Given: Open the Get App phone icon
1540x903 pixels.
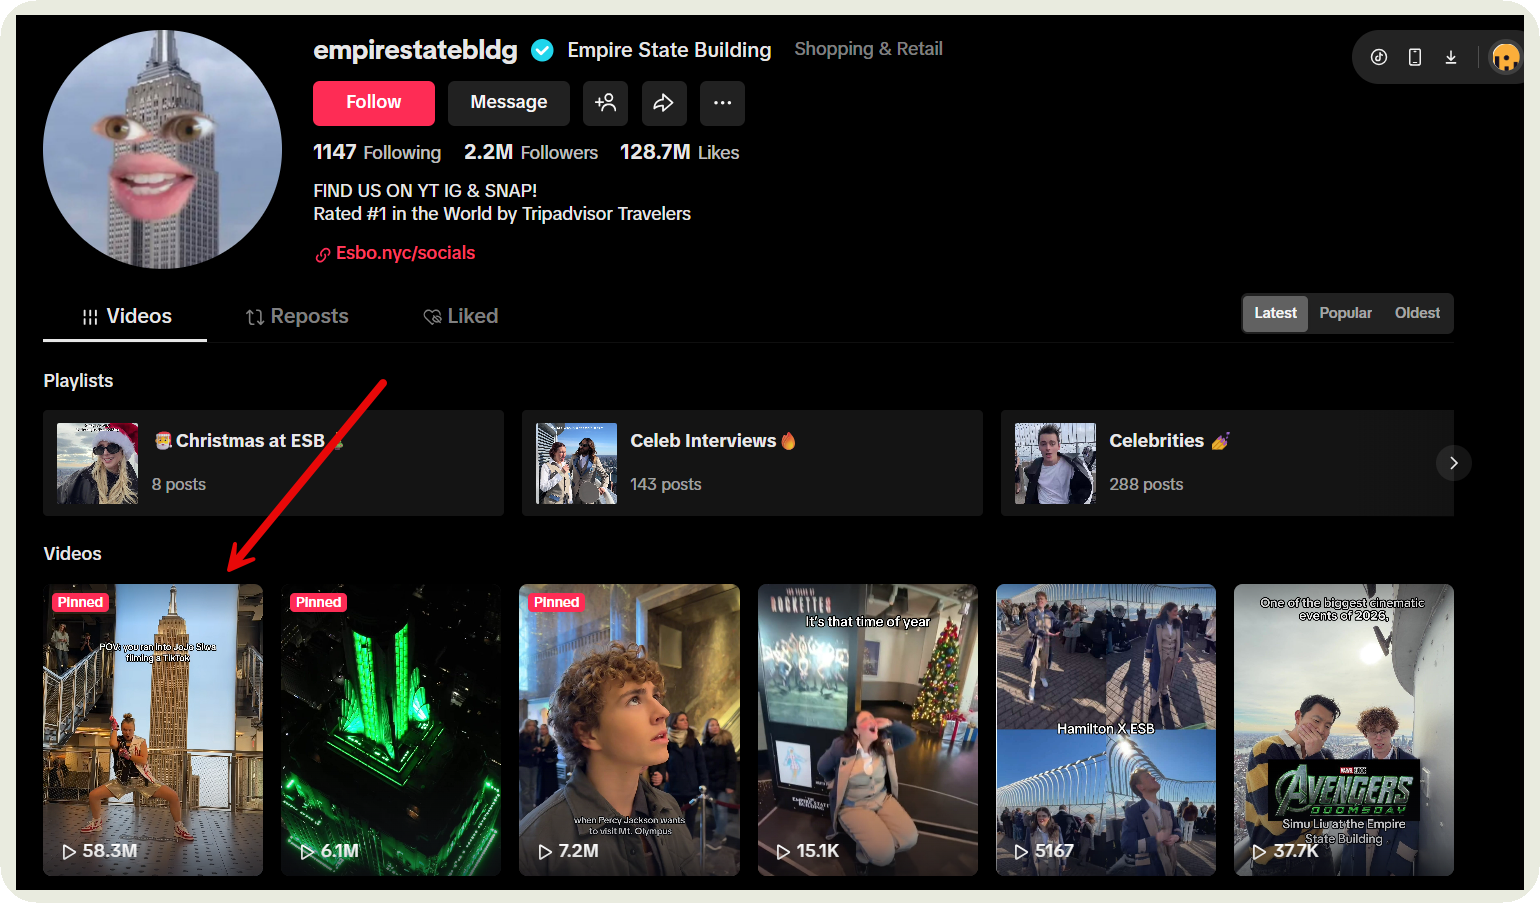Looking at the screenshot, I should click(1415, 57).
